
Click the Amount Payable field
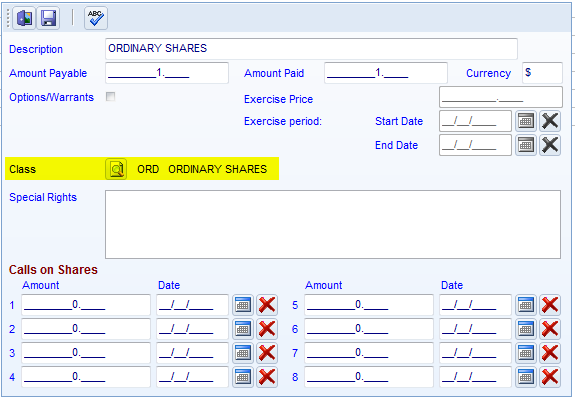point(167,73)
